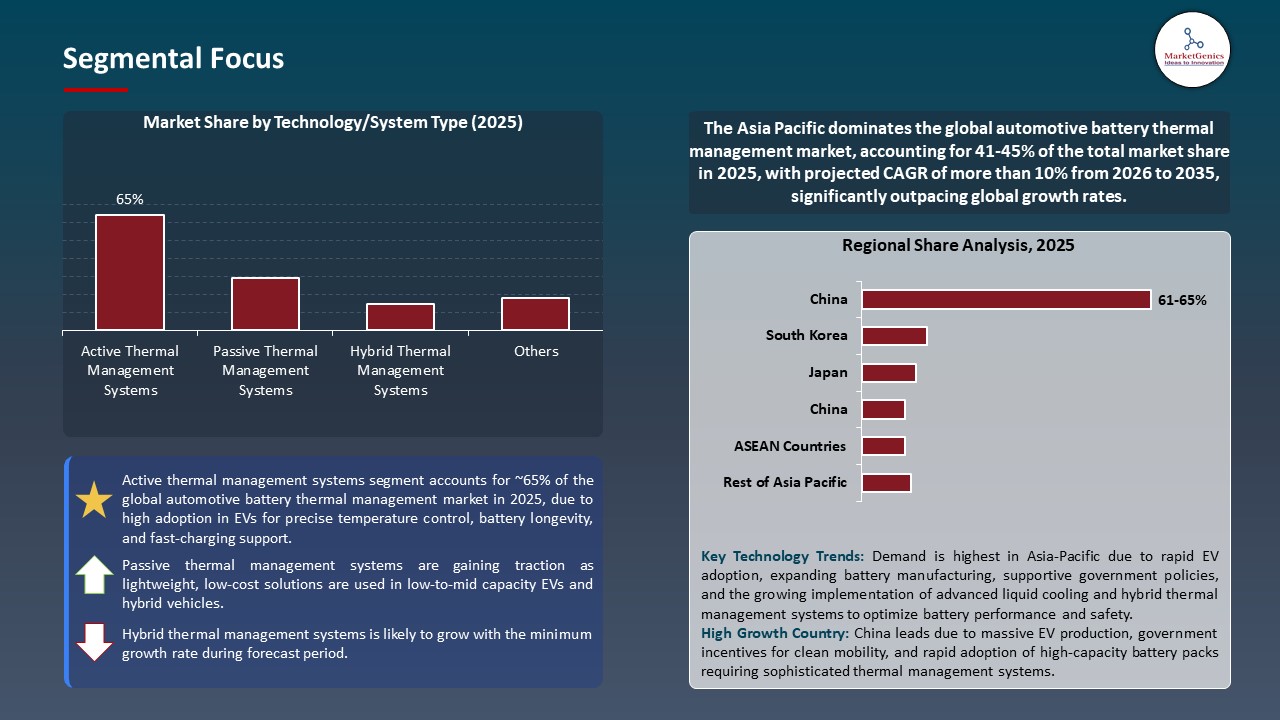This screenshot has height=720, width=1280.
Task: Select the gold star icon beside Active systems text
Action: [x=94, y=499]
